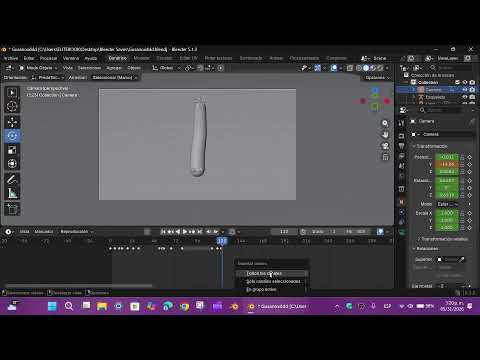Viewport: 480px width, 360px height.
Task: Click the red X axis on the navigation gizmo
Action: coord(387,101)
